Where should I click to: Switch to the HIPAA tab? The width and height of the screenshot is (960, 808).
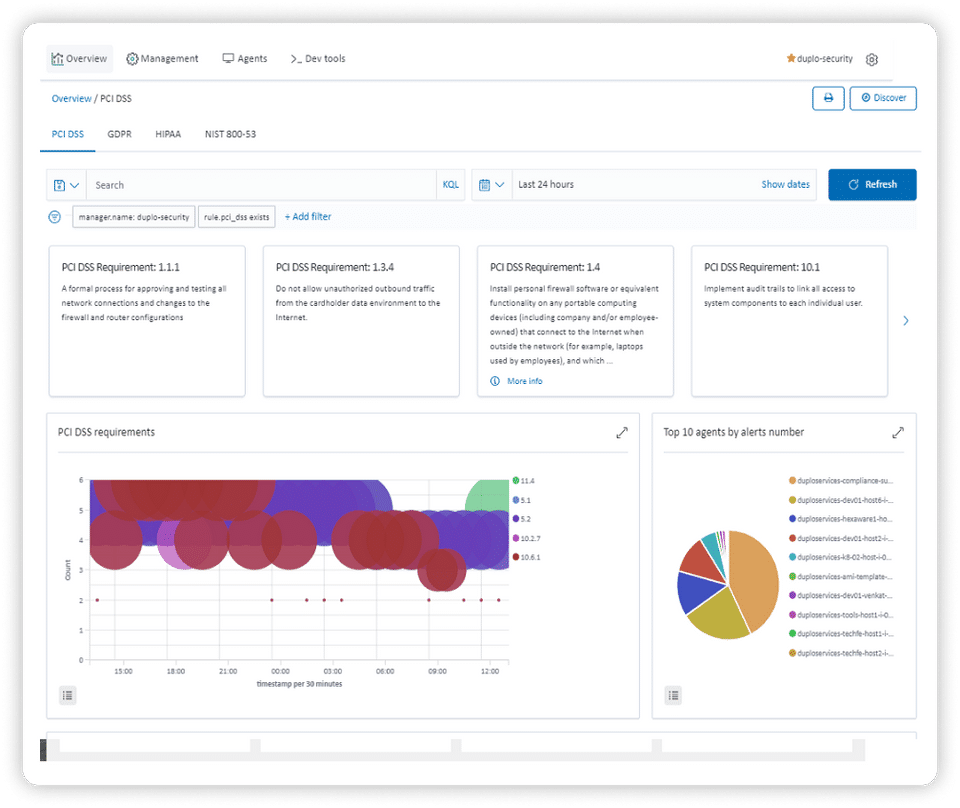[168, 134]
